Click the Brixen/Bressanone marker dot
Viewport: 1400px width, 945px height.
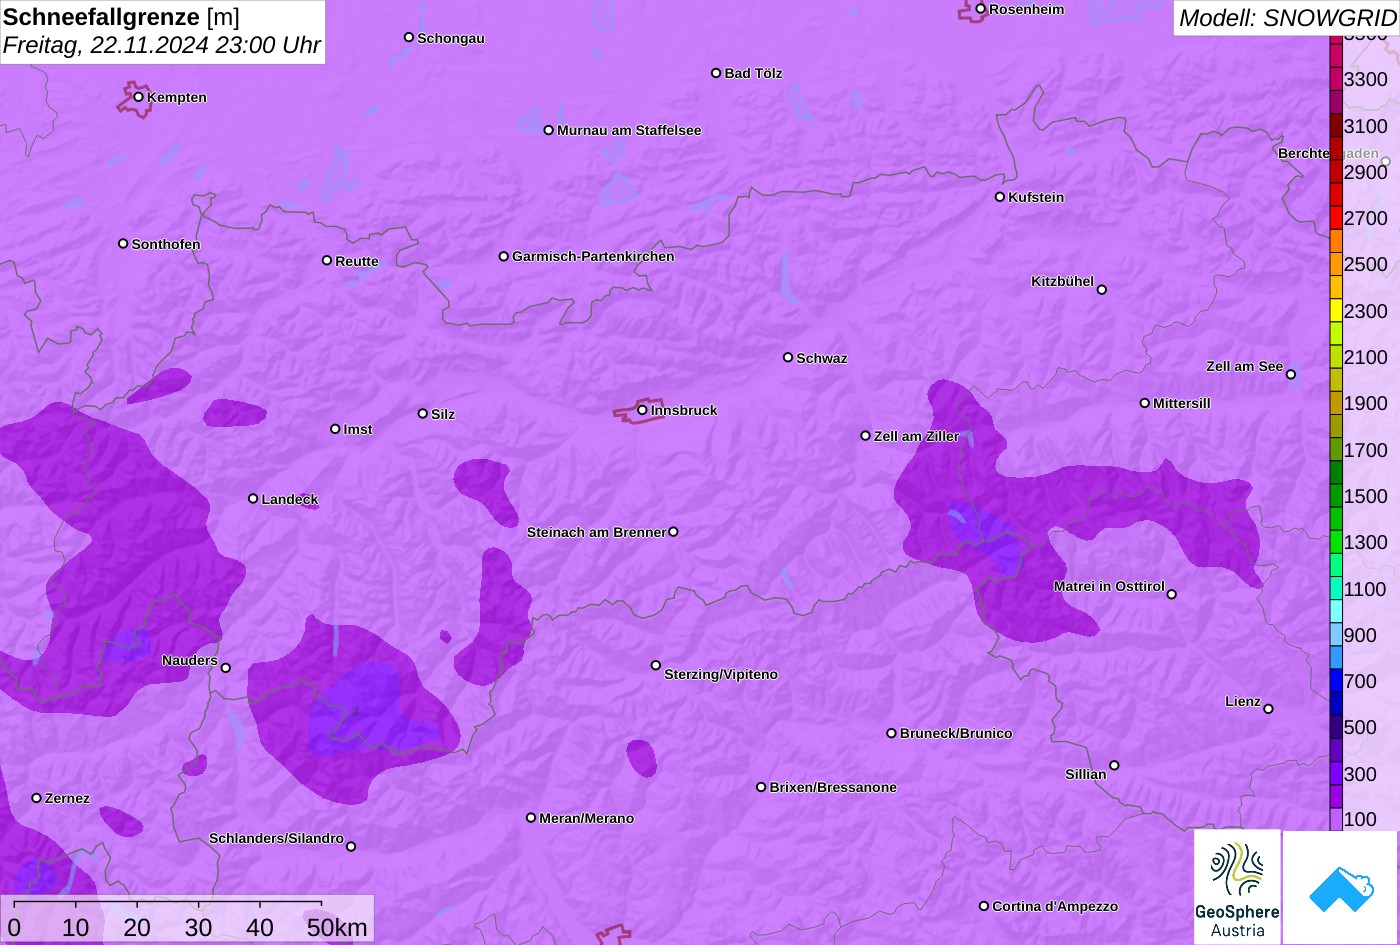tap(761, 787)
